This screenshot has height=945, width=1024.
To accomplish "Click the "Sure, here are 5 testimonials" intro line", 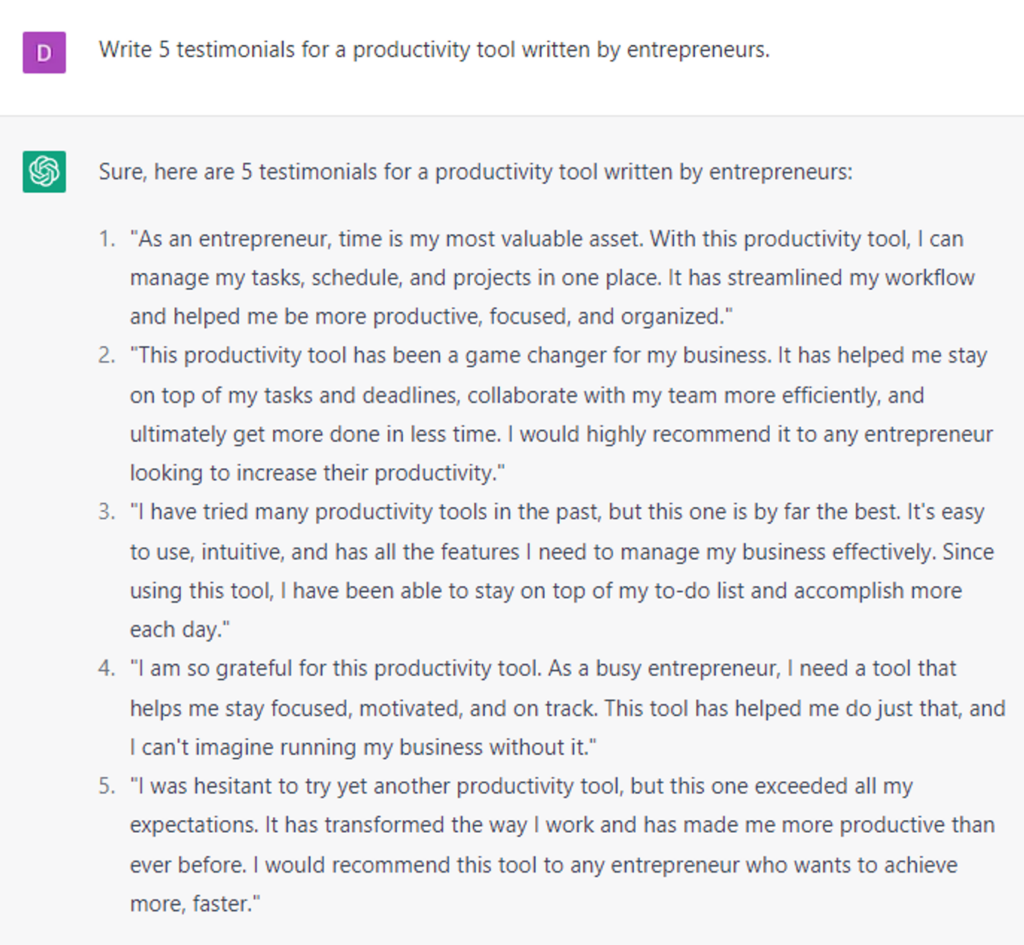I will [x=475, y=171].
